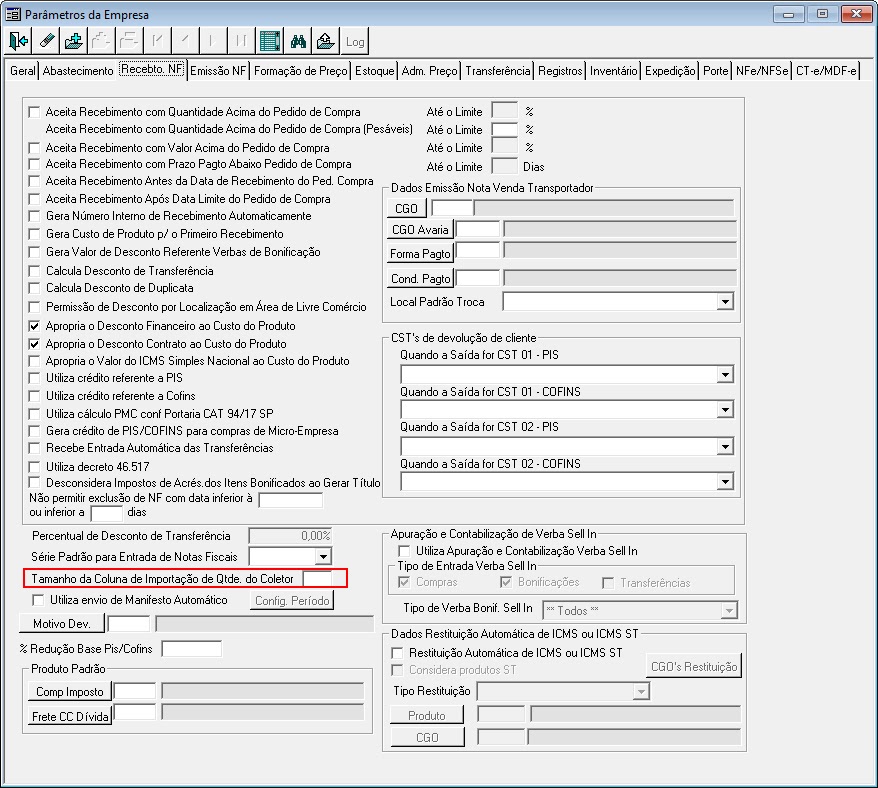The width and height of the screenshot is (878, 788).
Task: Check Utiliza Apuração e Contabilização Verba Sell In
Action: point(404,551)
